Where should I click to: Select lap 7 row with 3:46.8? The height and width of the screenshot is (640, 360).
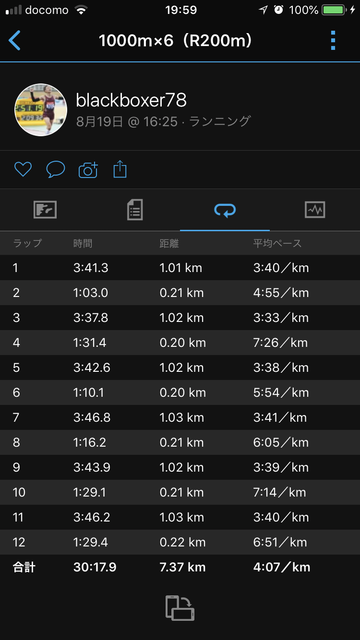click(180, 418)
